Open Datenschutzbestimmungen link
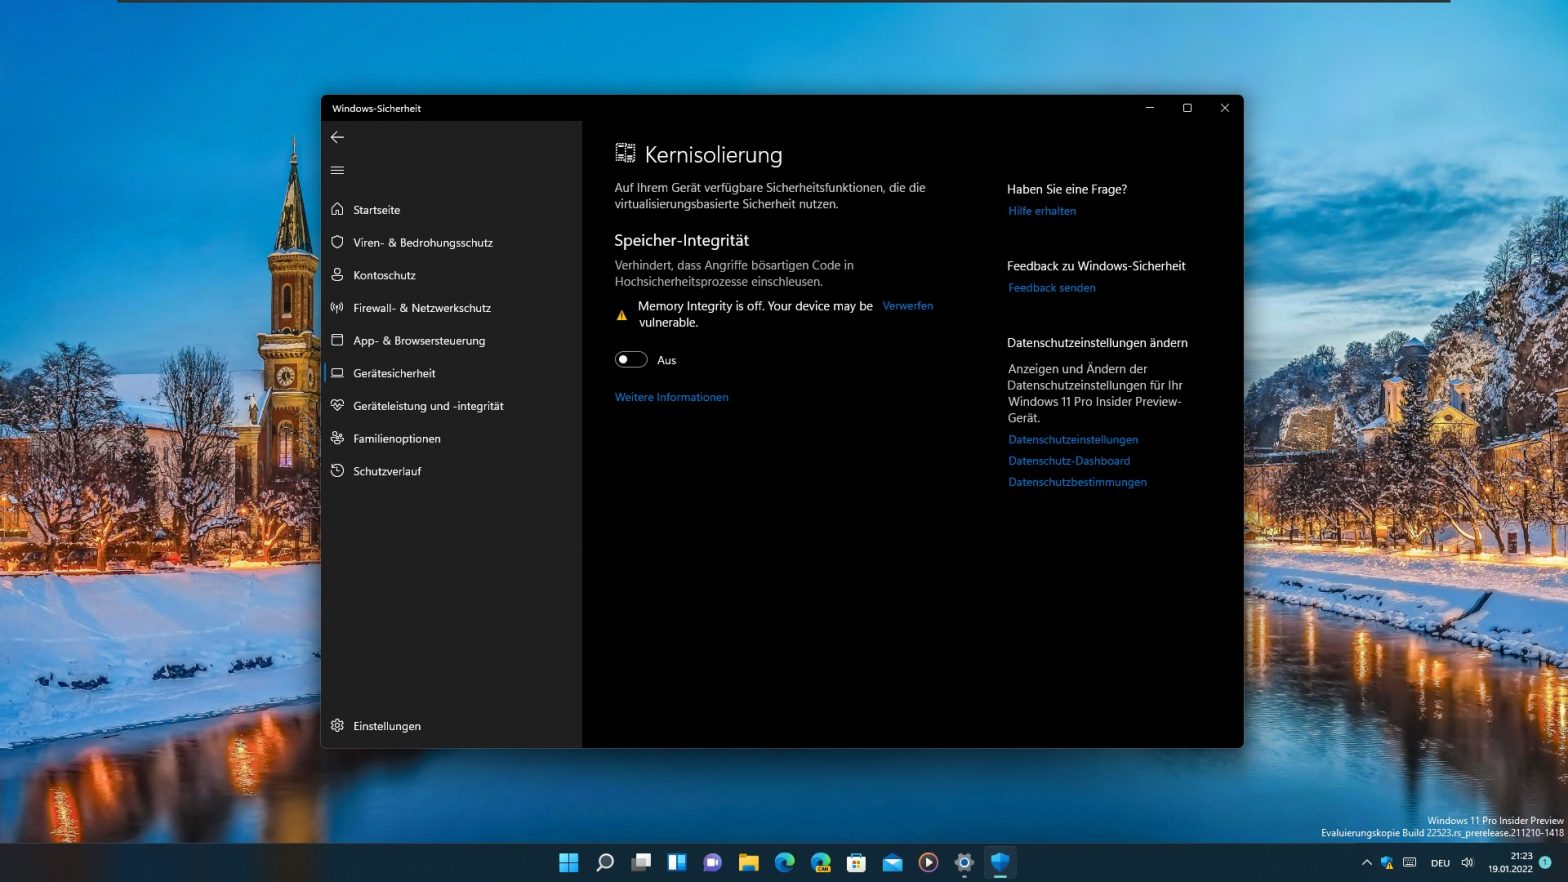 [1077, 482]
